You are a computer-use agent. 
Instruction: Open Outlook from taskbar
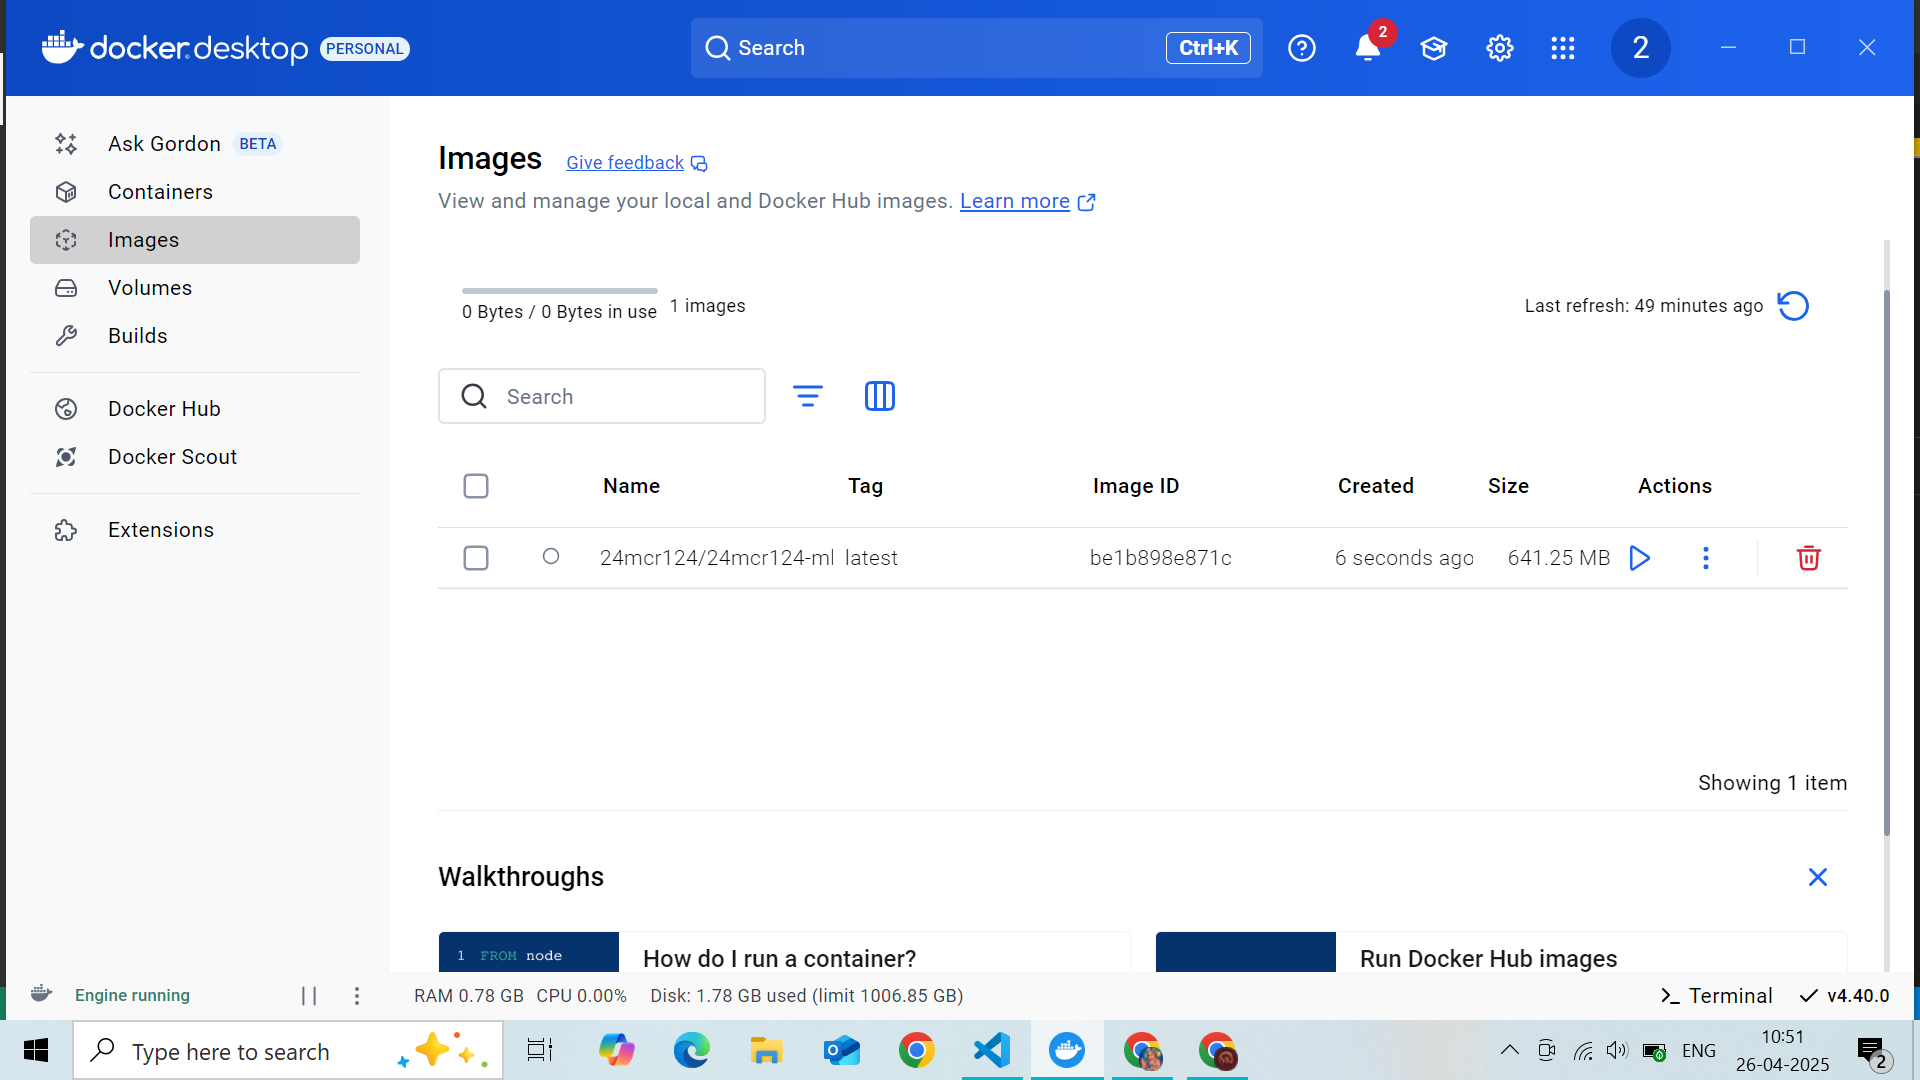(x=842, y=1050)
